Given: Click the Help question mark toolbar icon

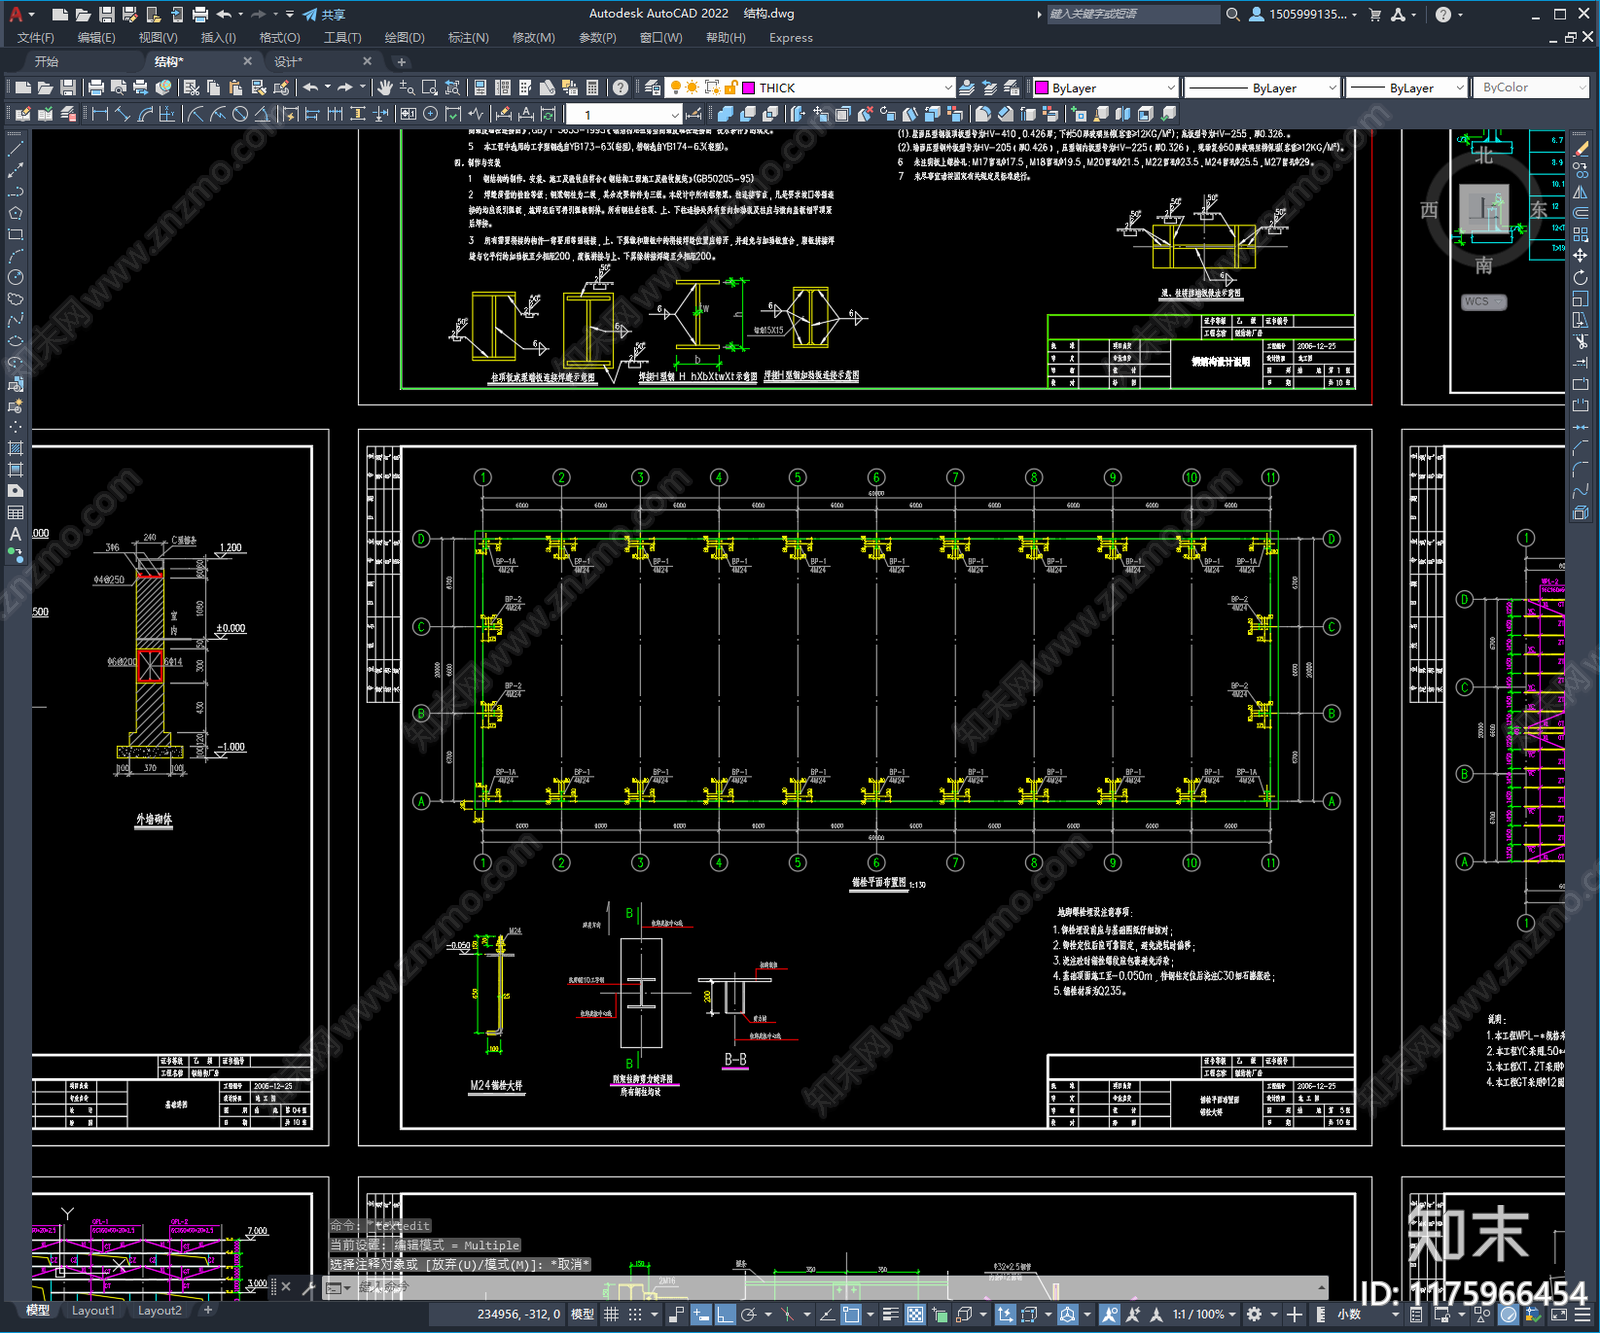Looking at the screenshot, I should [620, 88].
